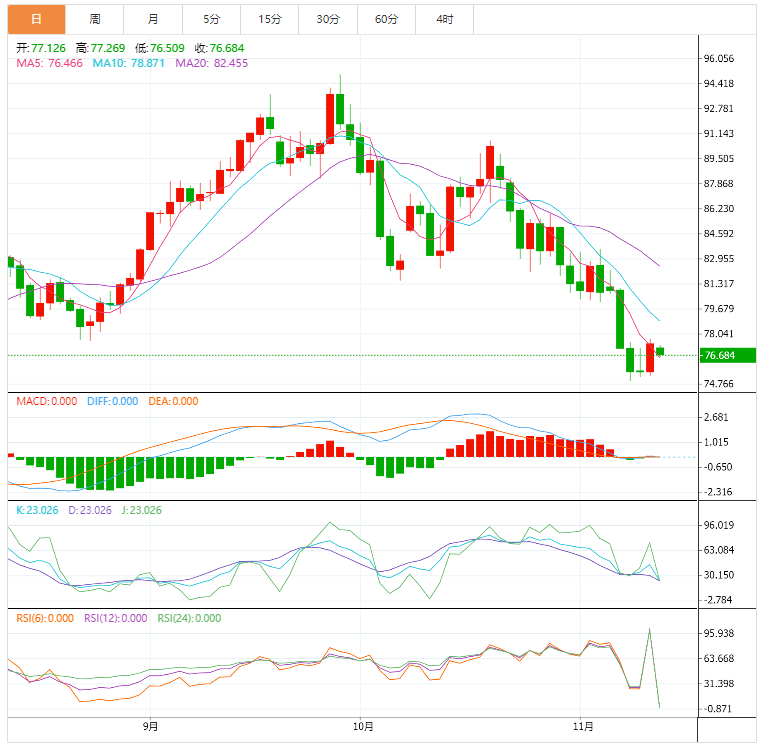Switch to the 4时 chart tab

[444, 19]
